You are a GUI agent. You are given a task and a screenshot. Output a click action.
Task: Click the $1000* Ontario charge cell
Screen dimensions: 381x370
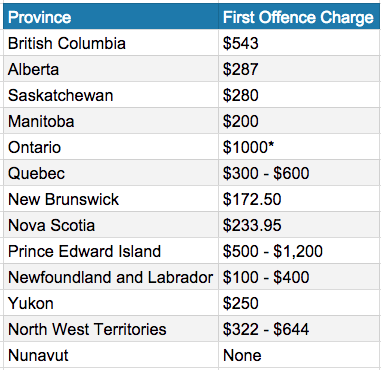point(300,147)
